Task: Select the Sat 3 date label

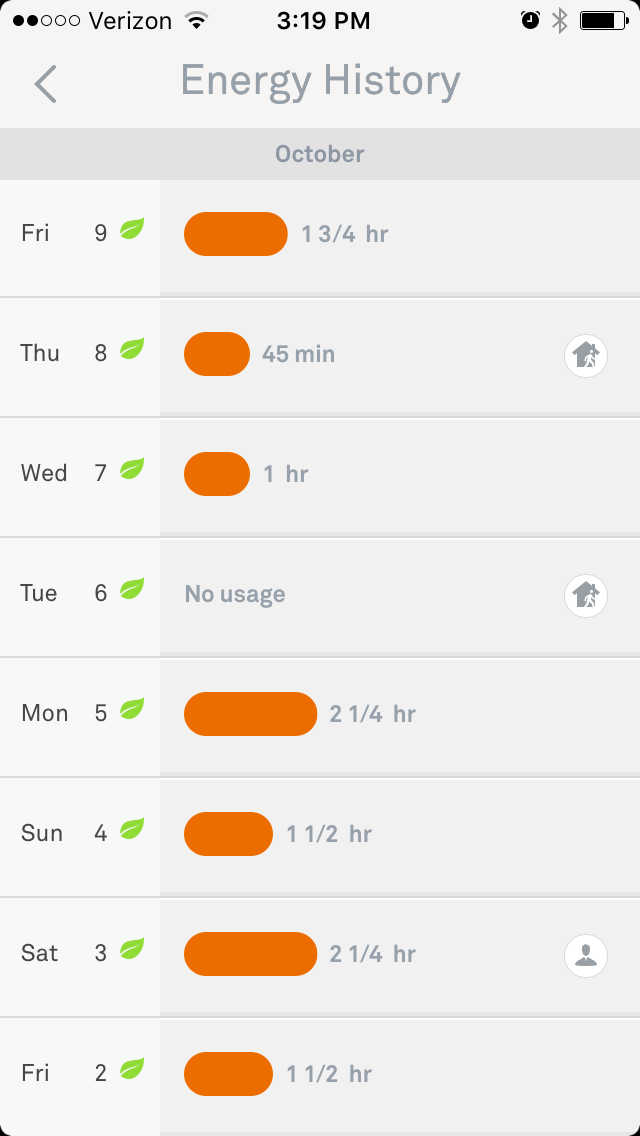Action: 62,954
